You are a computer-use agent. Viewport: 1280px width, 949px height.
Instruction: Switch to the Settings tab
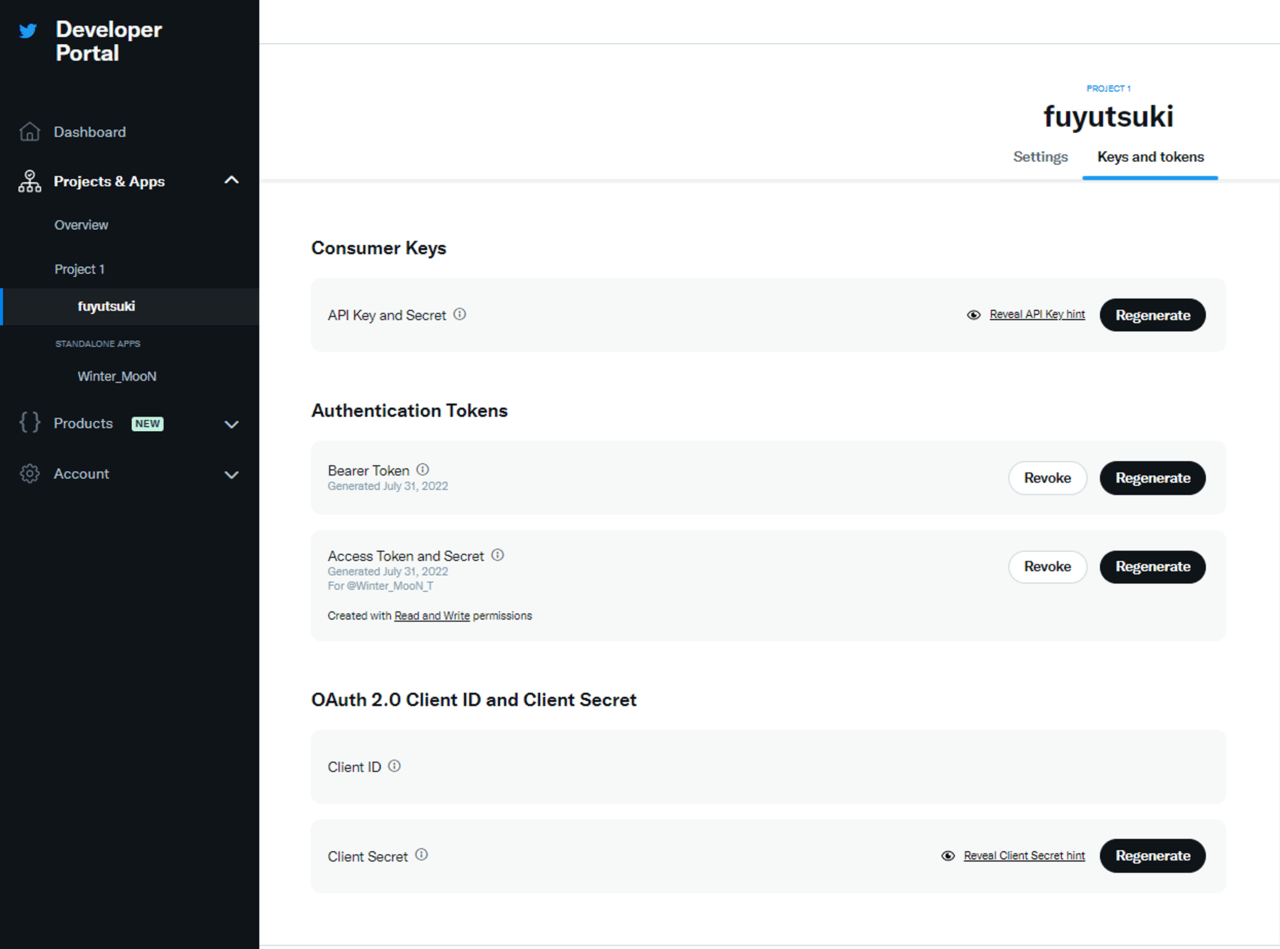click(1041, 157)
